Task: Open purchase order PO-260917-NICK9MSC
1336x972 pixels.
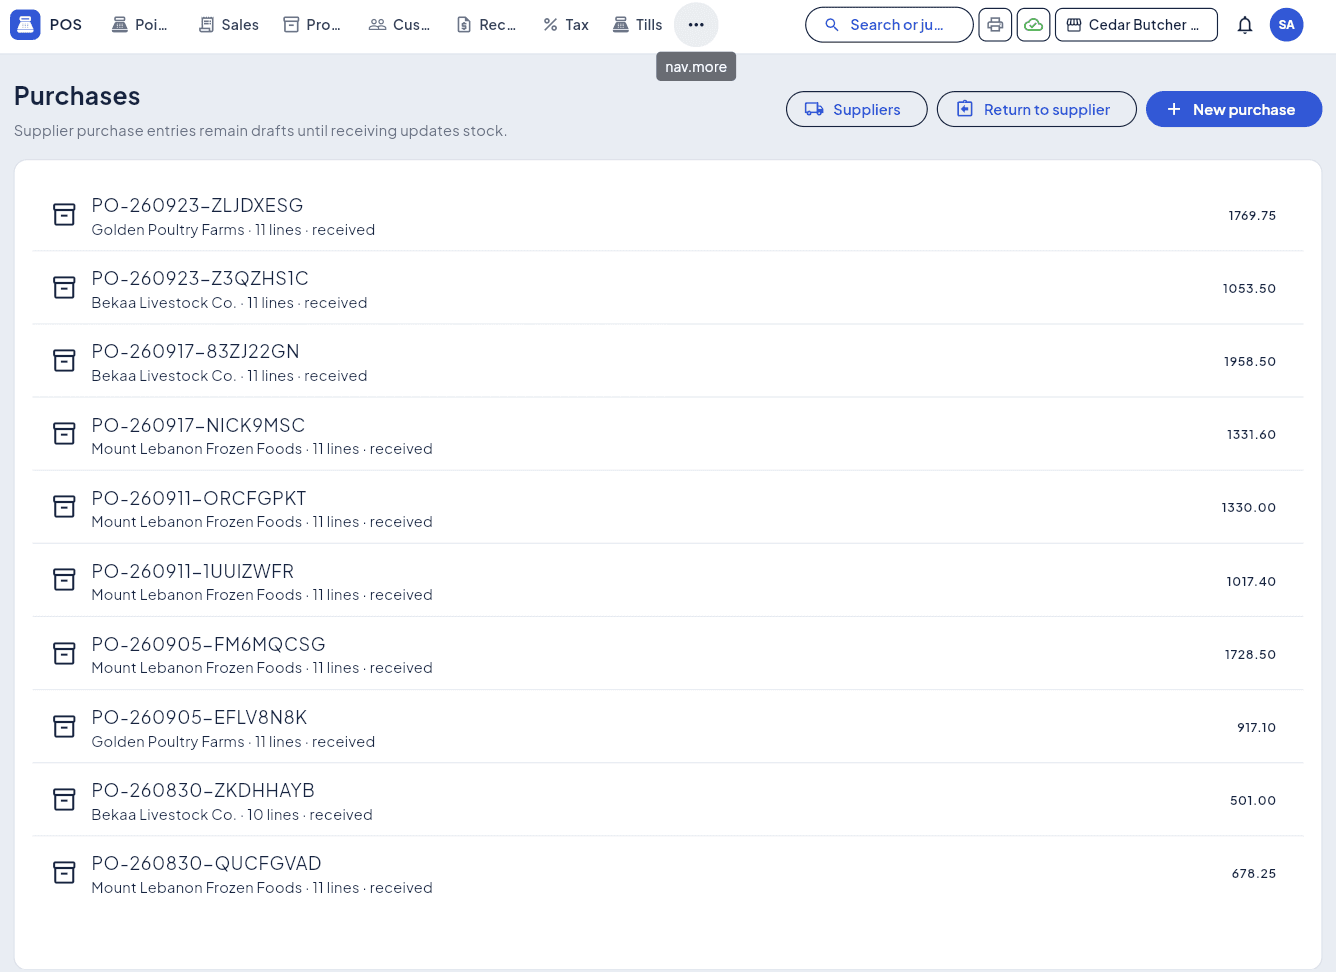Action: pos(668,434)
